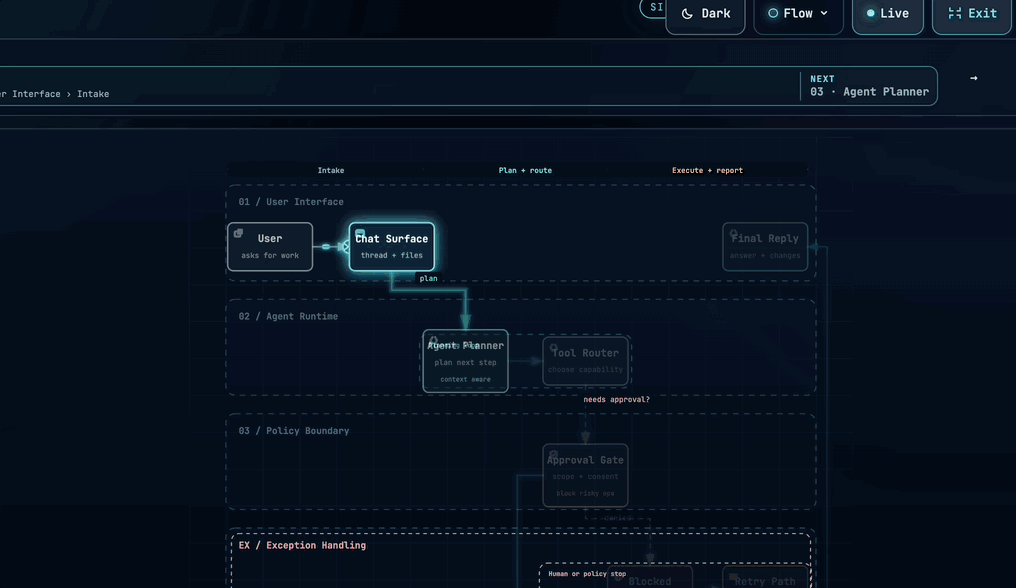Viewport: 1016px width, 588px height.
Task: Go to next step 03 Agent Planner
Action: tap(869, 86)
